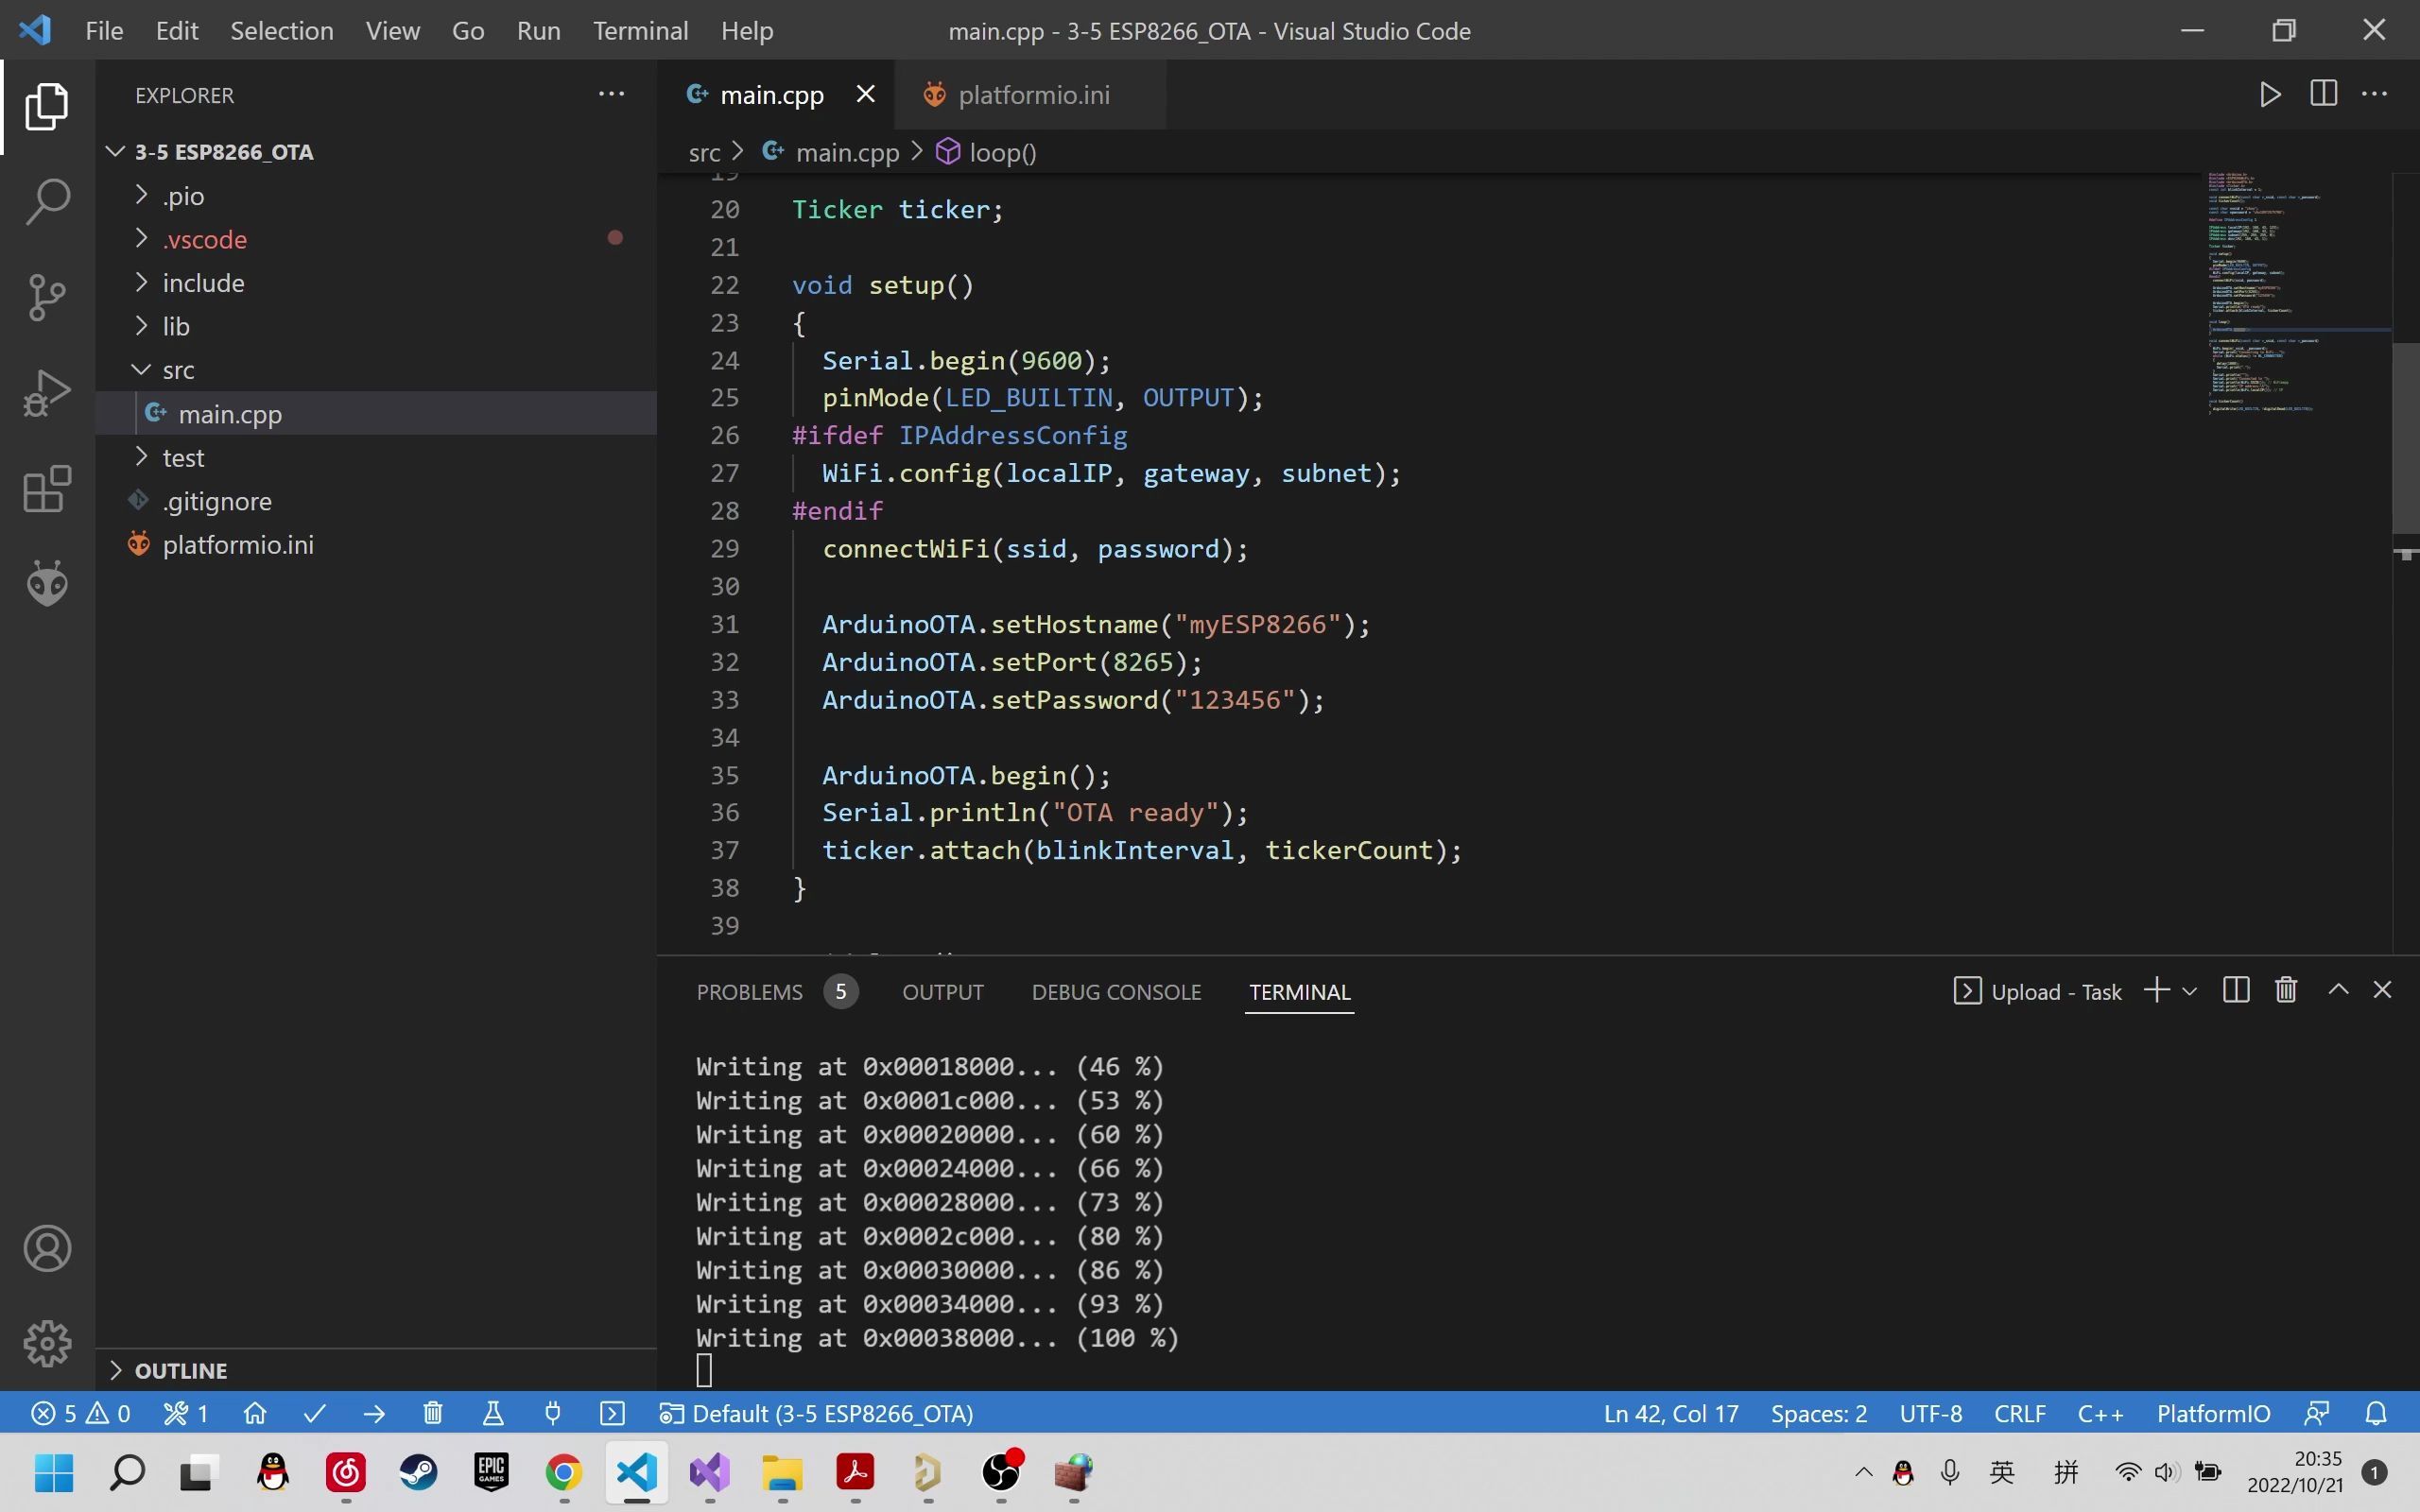
Task: Switch to the platformio.ini tab
Action: (1031, 94)
